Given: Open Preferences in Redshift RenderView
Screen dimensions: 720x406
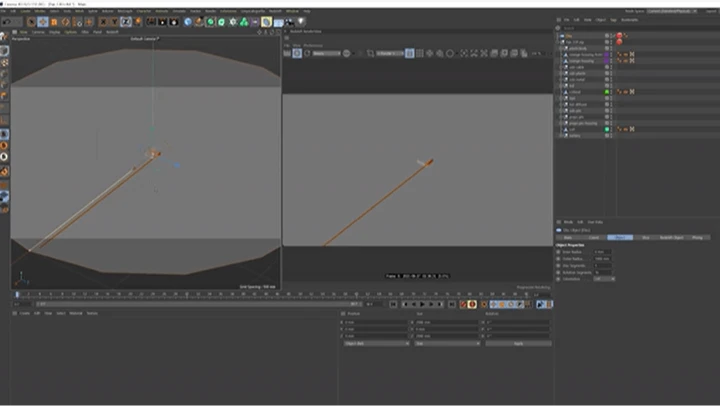Looking at the screenshot, I should (313, 45).
